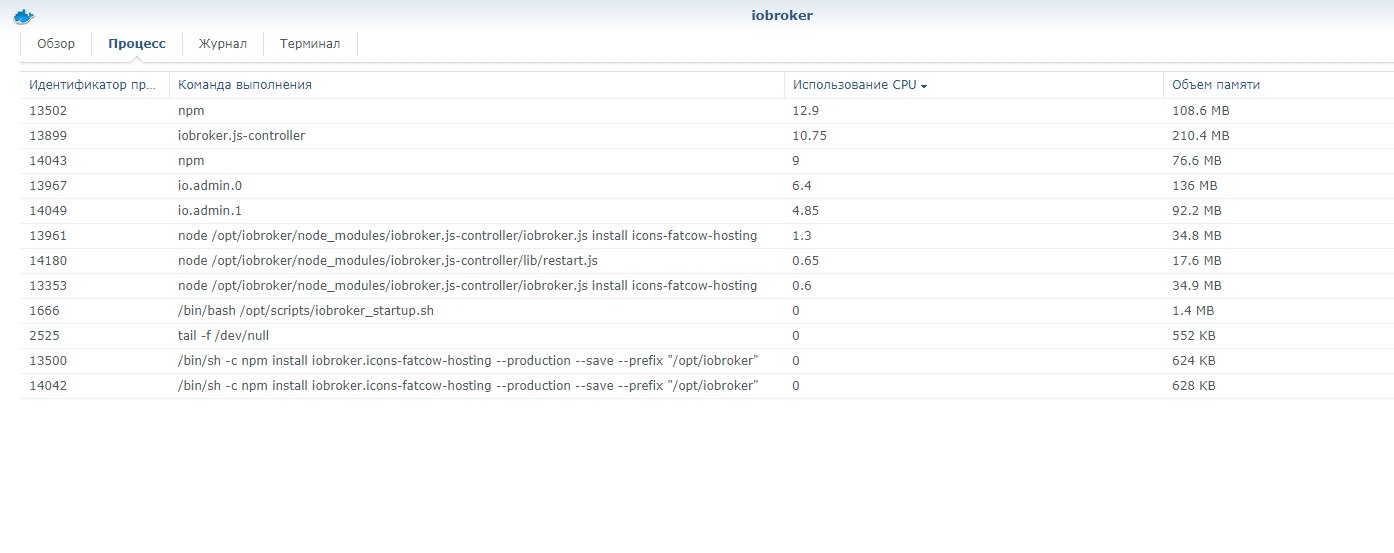Screen dimensions: 1394x553
Task: Click CPU usage value 1.3
Action: (801, 235)
